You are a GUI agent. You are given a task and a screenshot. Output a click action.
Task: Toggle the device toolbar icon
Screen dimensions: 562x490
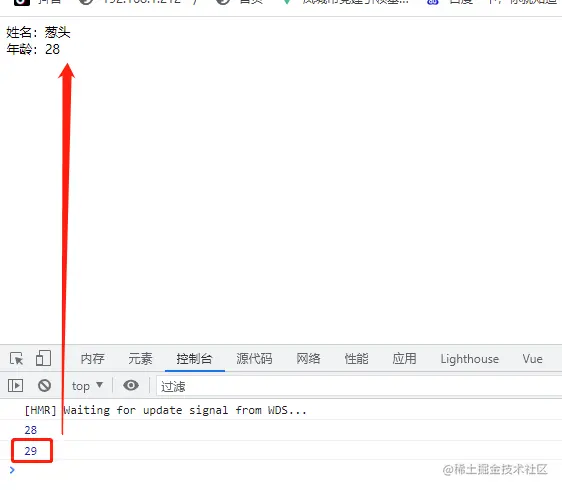[43, 358]
